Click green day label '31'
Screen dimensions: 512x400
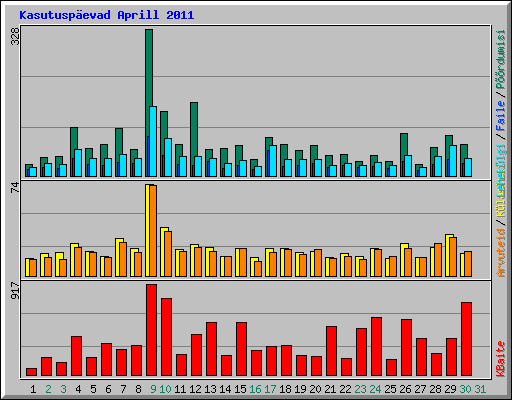[480, 389]
